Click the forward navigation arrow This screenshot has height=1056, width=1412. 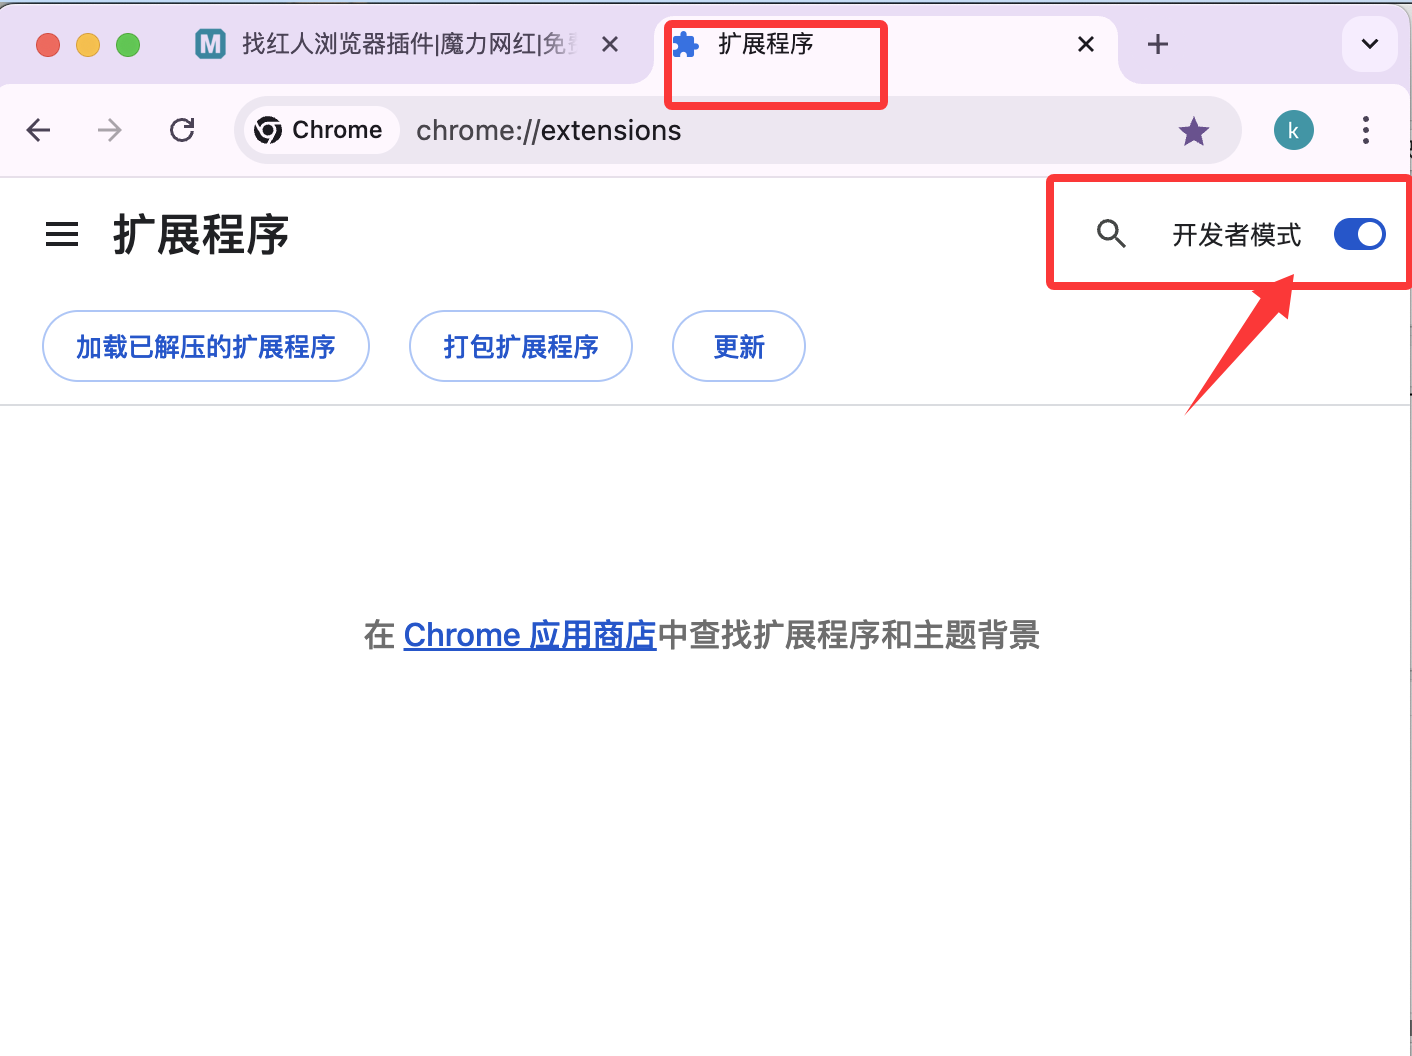[110, 130]
